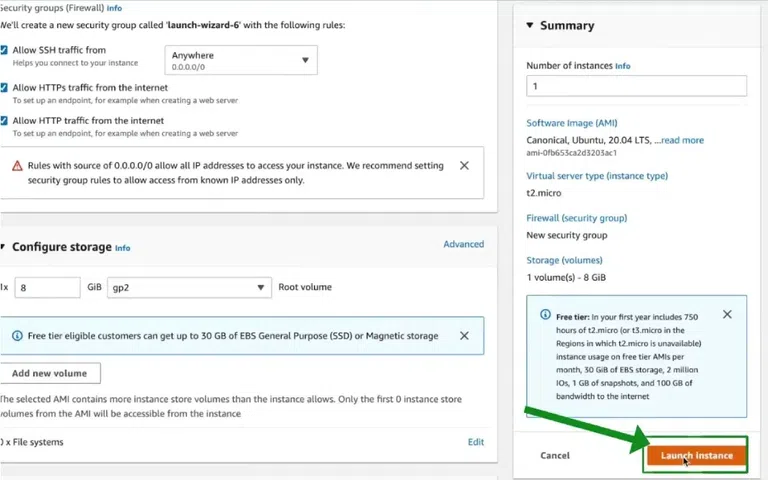
Task: Dismiss the Free tier summary notice
Action: tap(727, 314)
